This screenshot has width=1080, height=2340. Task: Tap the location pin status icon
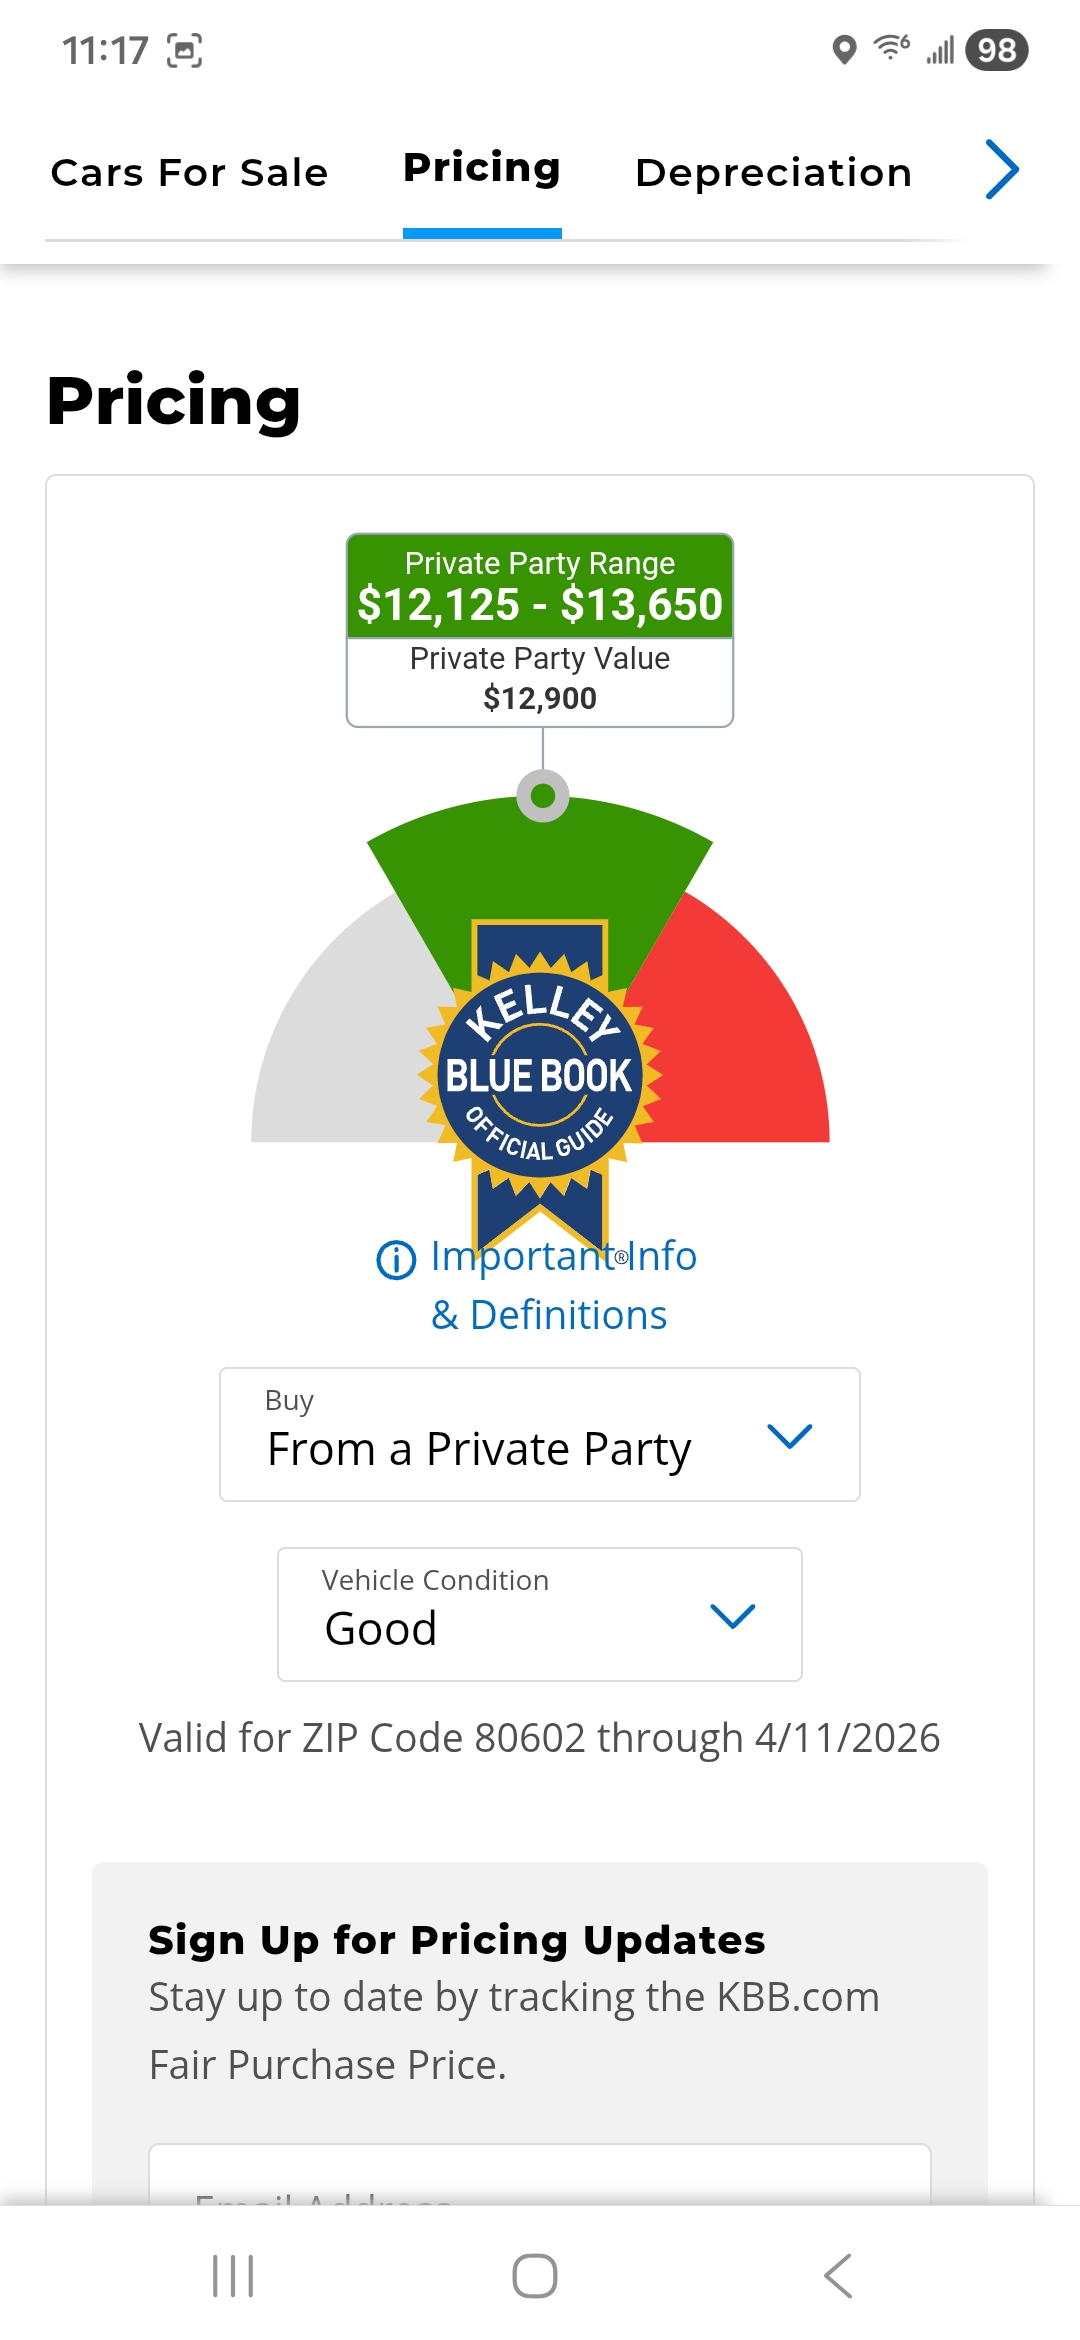844,50
